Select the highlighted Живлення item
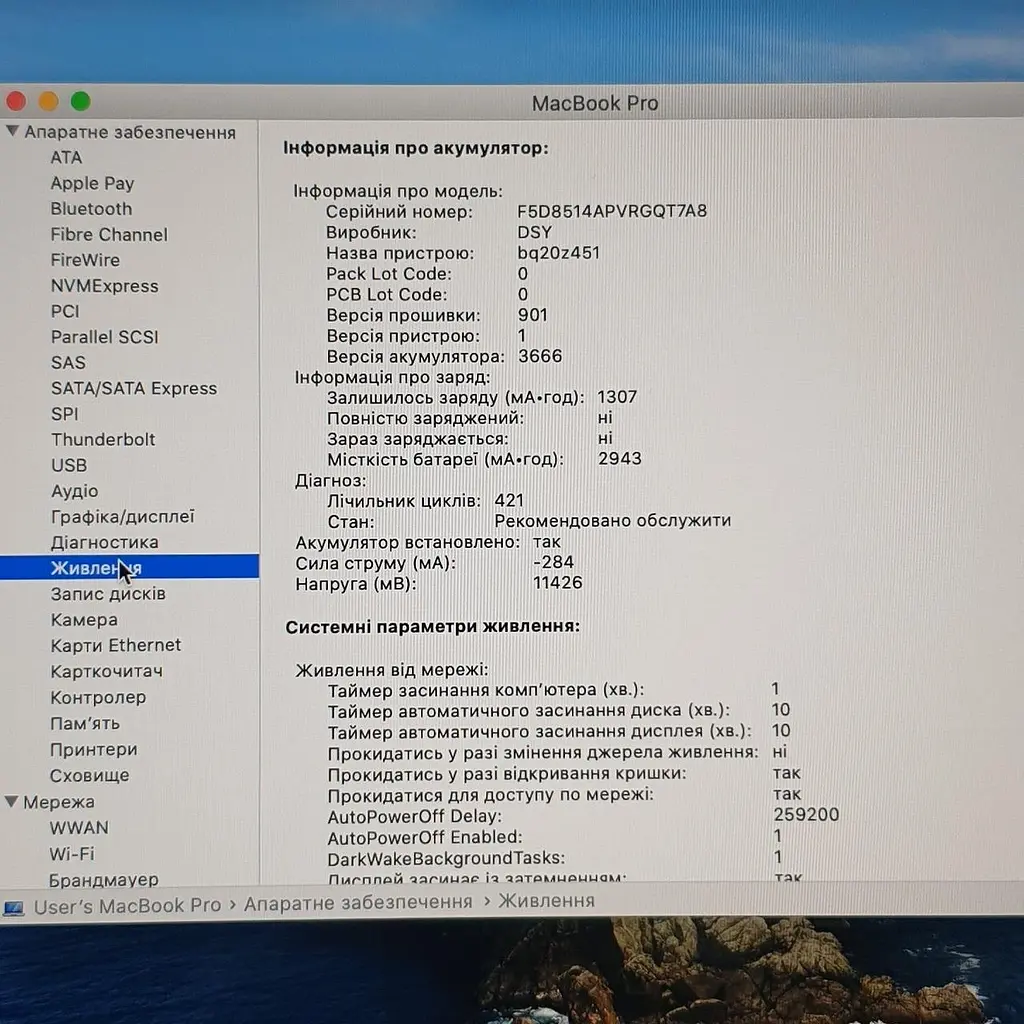The width and height of the screenshot is (1024, 1024). click(x=129, y=568)
